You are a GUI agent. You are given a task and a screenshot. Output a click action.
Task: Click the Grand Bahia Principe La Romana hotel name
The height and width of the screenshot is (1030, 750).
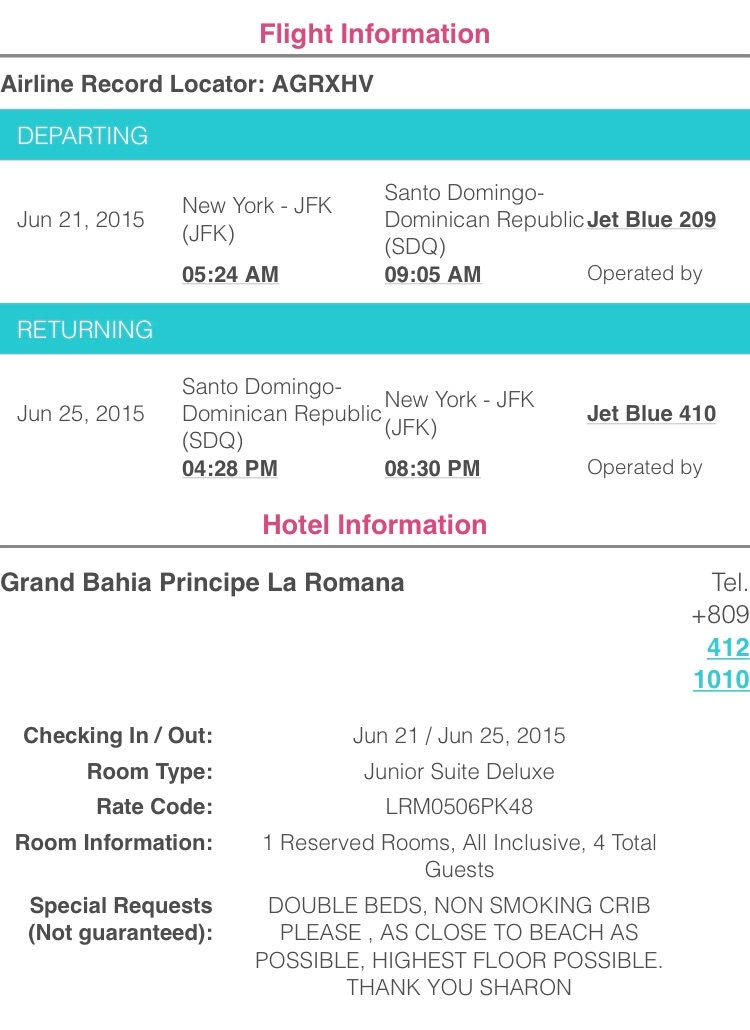[203, 582]
